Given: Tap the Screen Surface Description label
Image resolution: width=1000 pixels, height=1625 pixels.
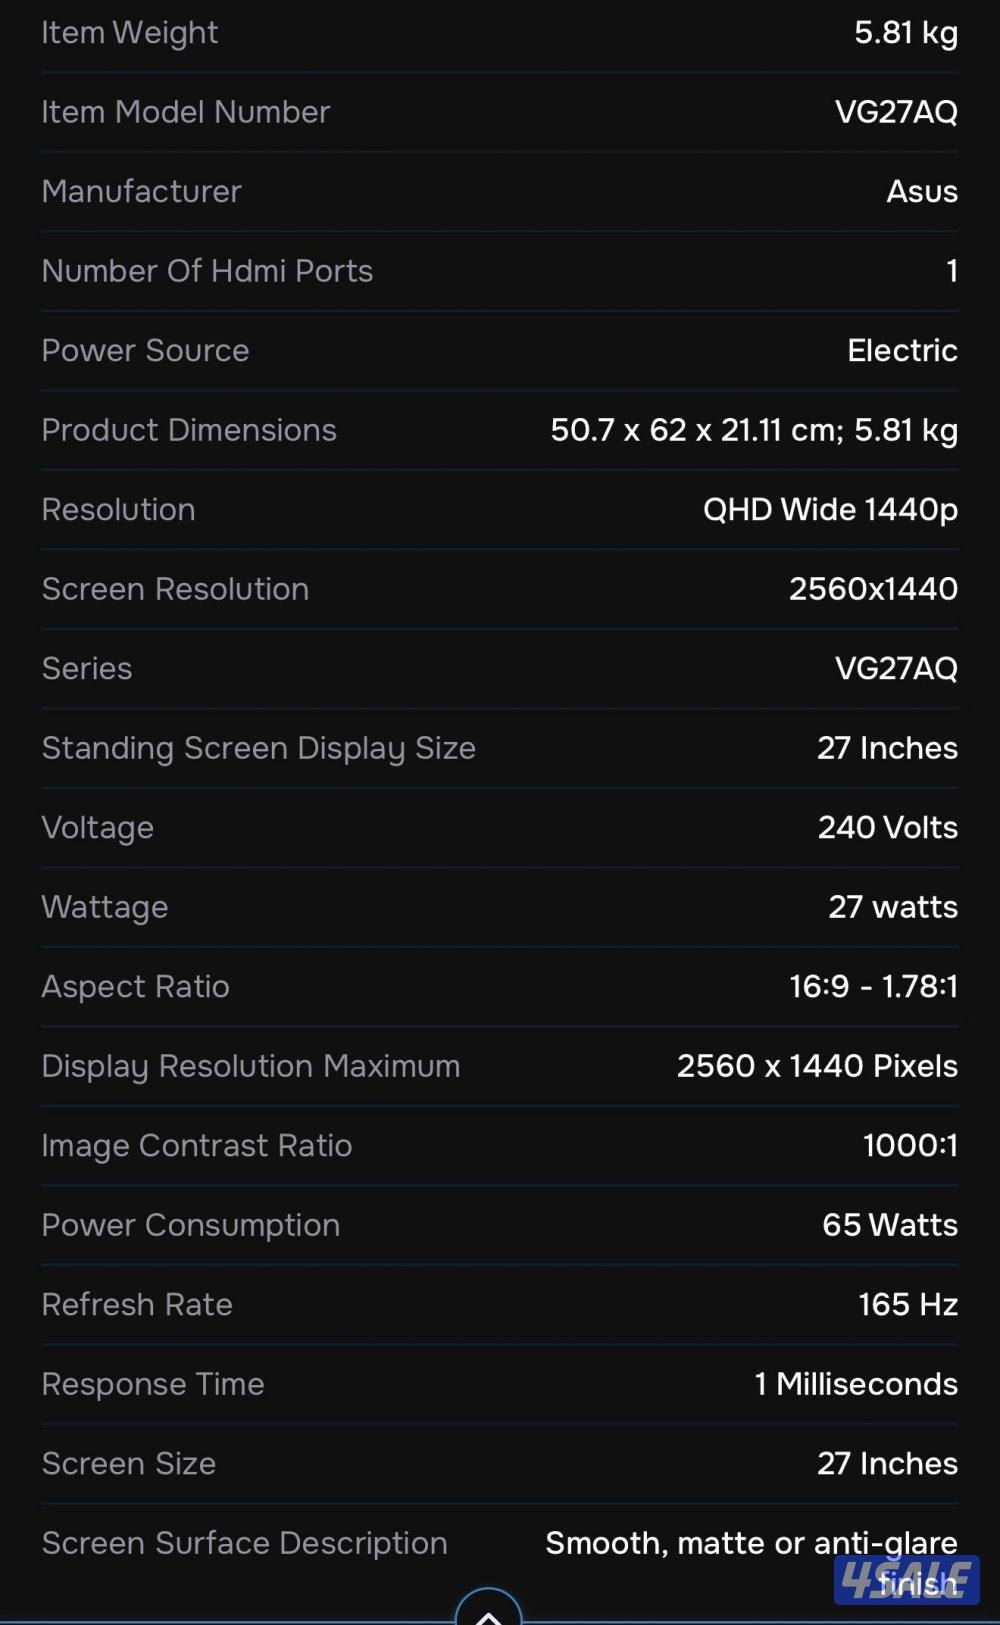Looking at the screenshot, I should [245, 1543].
